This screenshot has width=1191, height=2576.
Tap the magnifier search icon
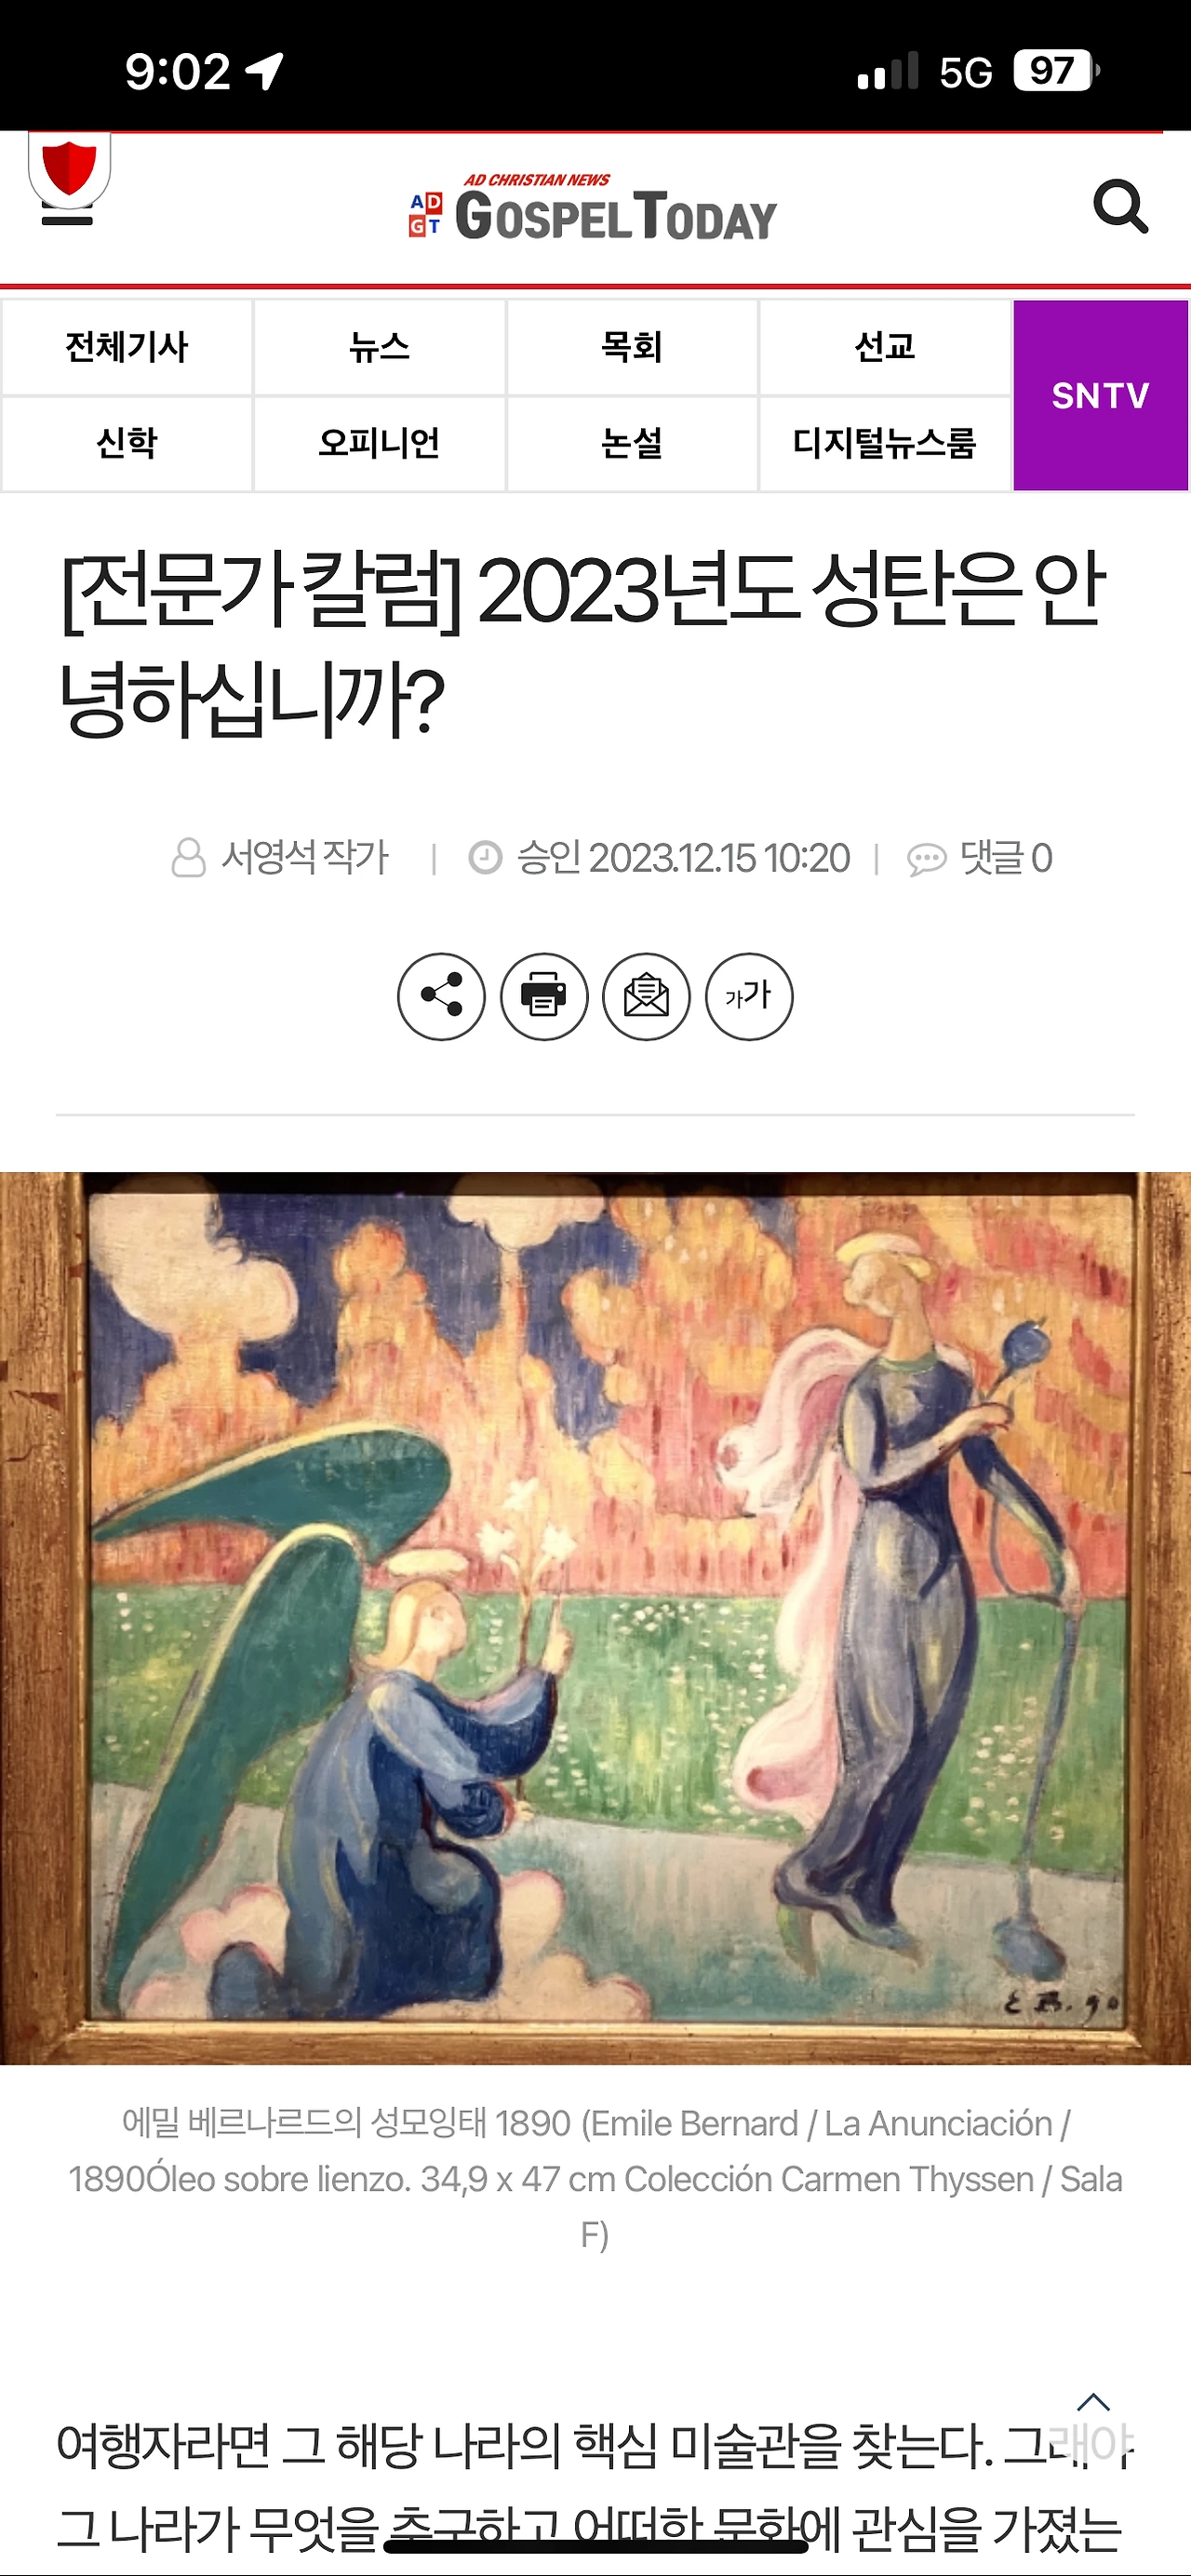pyautogui.click(x=1120, y=207)
